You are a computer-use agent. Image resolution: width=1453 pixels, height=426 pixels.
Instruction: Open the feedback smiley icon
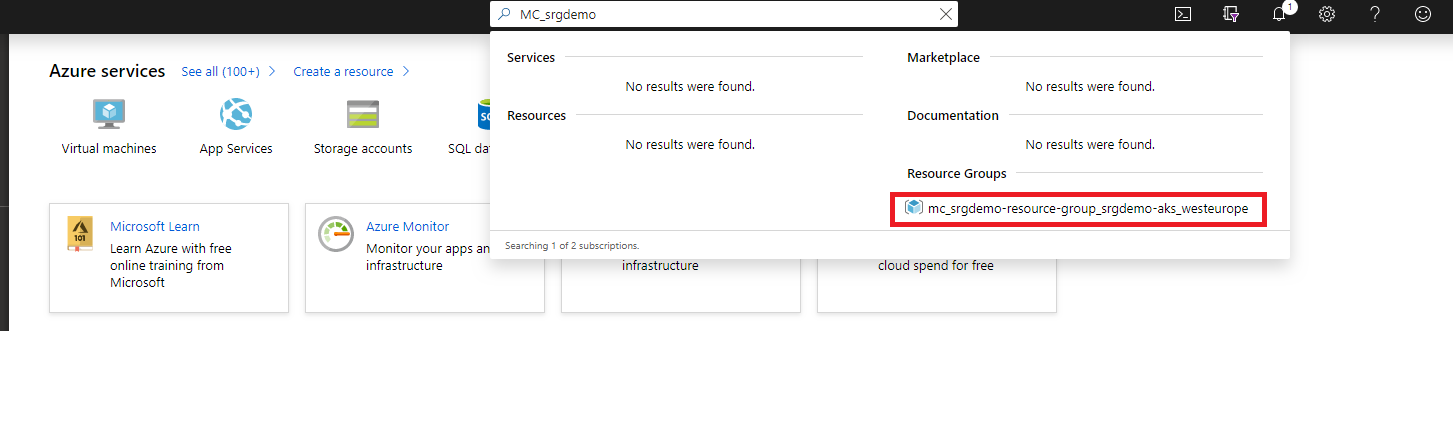[1423, 14]
